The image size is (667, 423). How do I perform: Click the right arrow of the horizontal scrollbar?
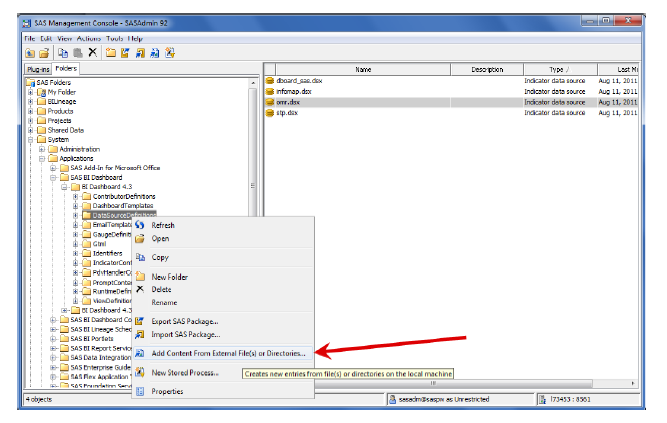[633, 383]
